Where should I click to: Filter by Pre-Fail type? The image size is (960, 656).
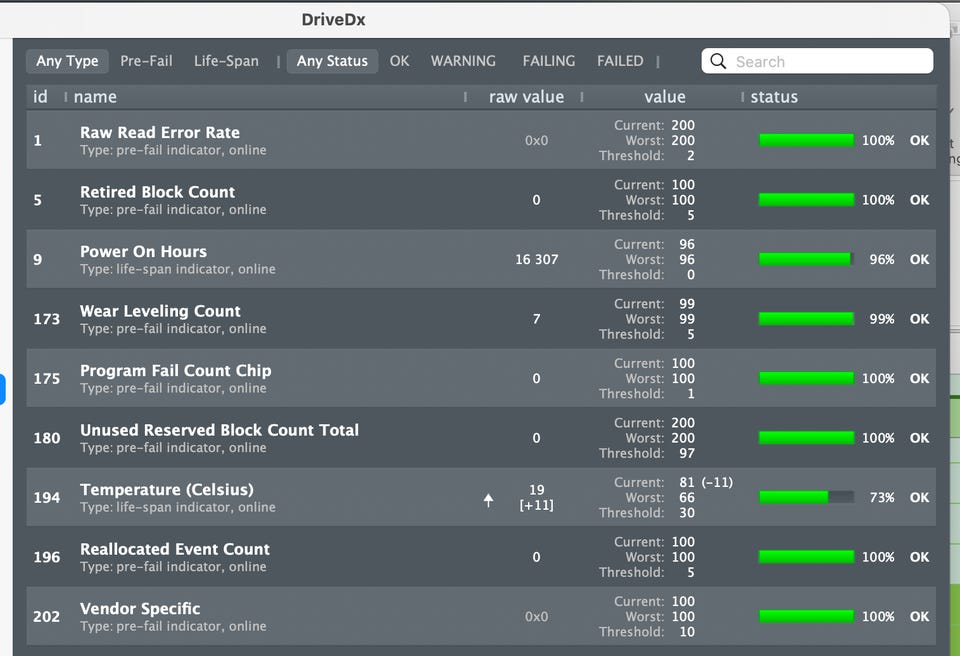(x=146, y=61)
